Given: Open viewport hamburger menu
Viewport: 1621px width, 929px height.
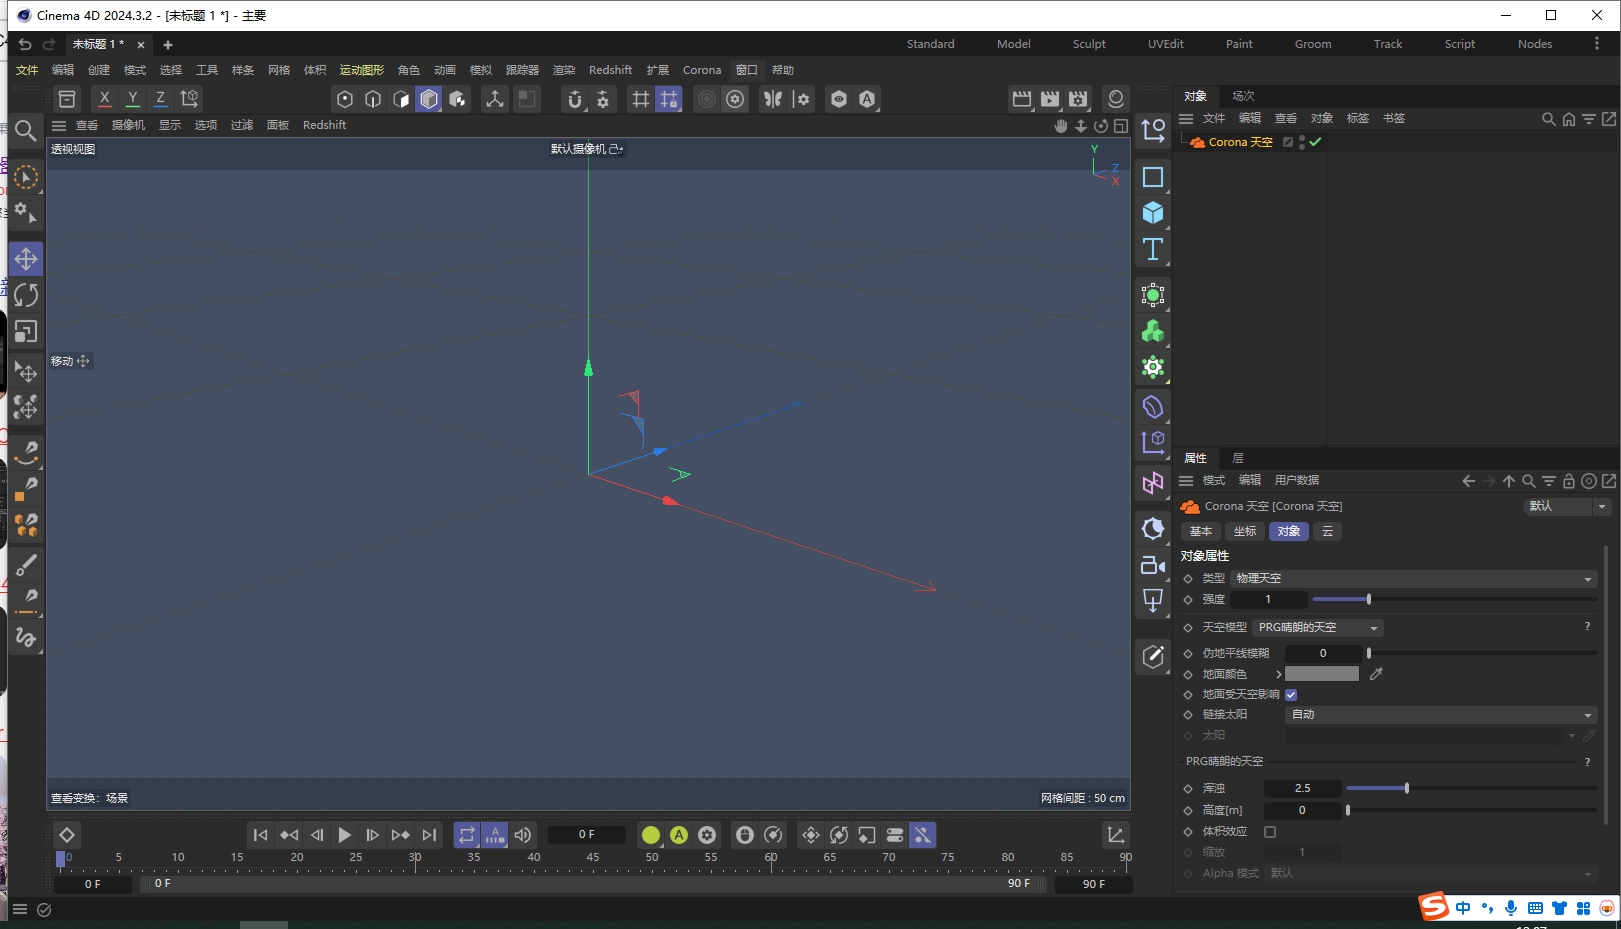Looking at the screenshot, I should pyautogui.click(x=59, y=126).
